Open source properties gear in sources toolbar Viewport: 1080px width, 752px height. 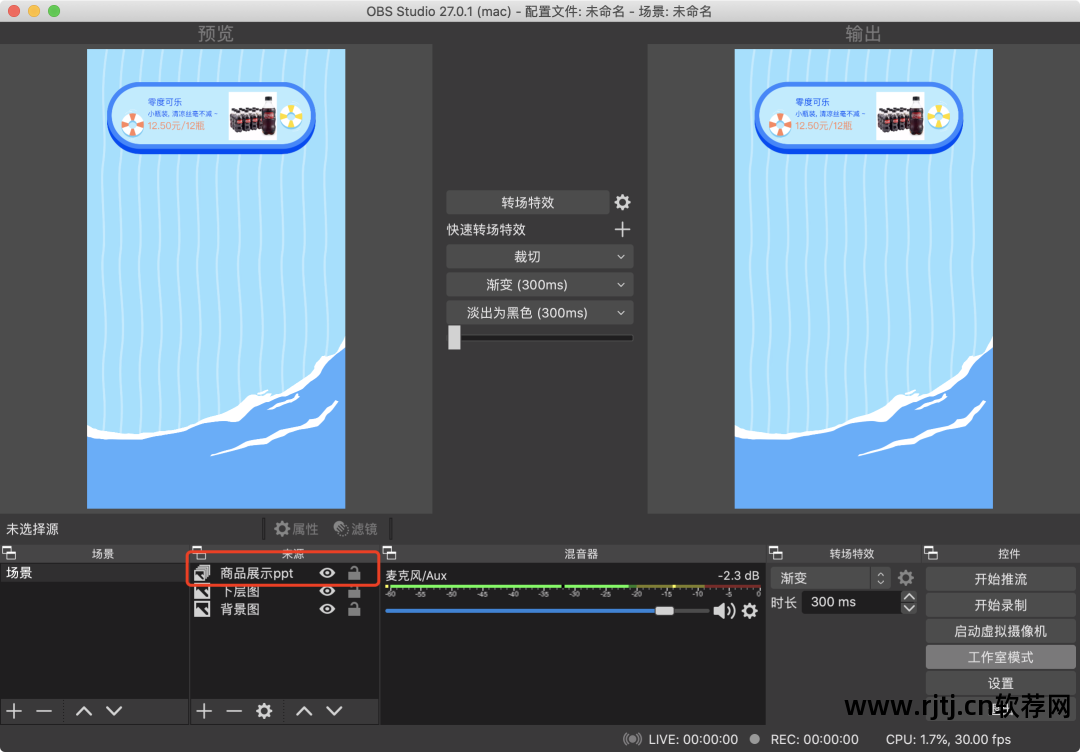(x=264, y=711)
